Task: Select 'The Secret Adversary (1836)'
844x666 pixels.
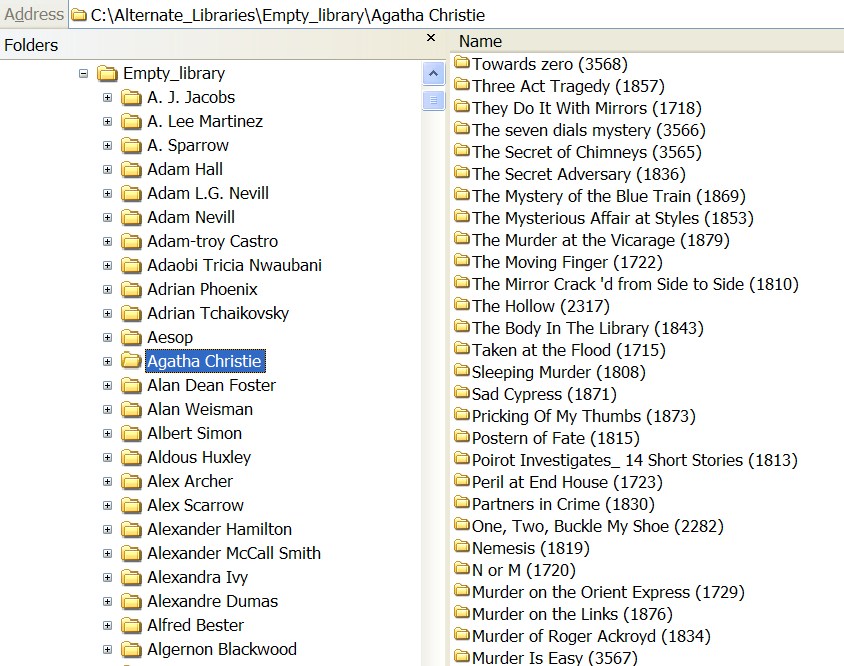Action: coord(579,174)
